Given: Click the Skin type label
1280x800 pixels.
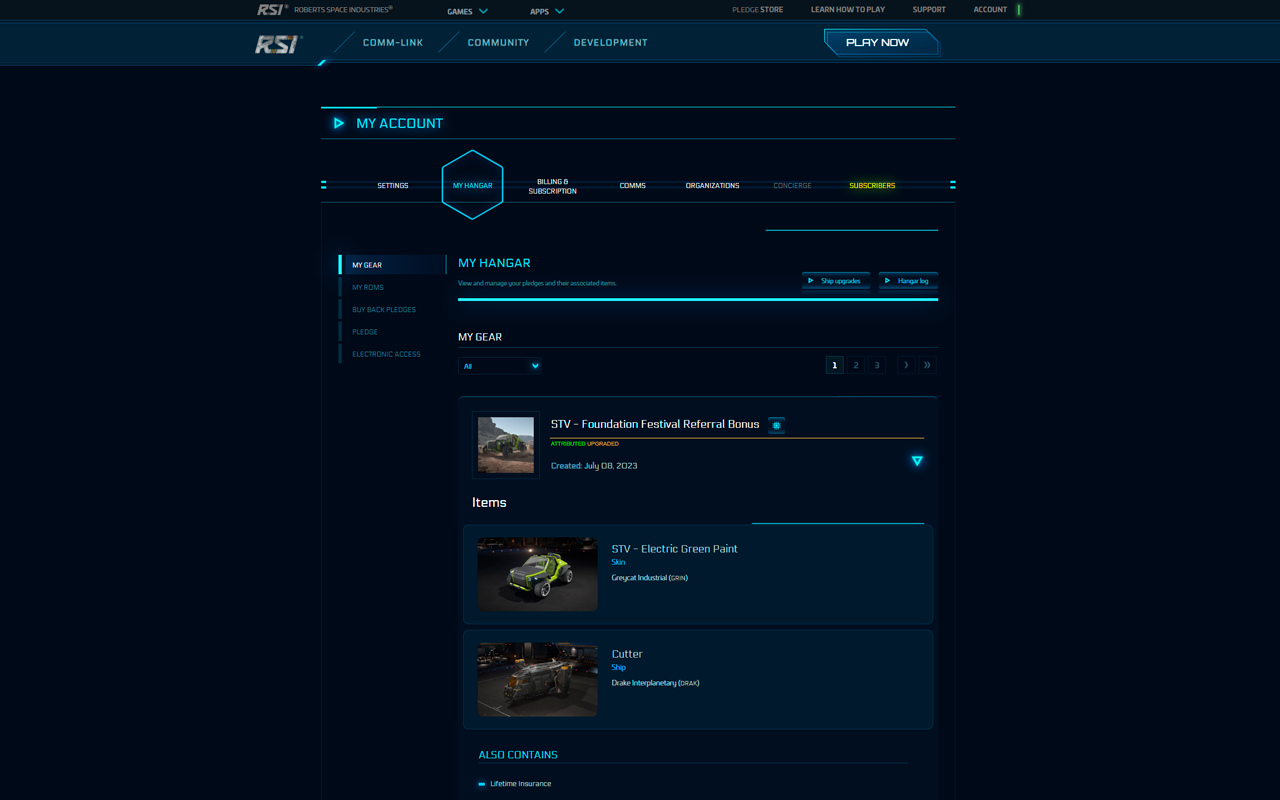Looking at the screenshot, I should pyautogui.click(x=618, y=562).
